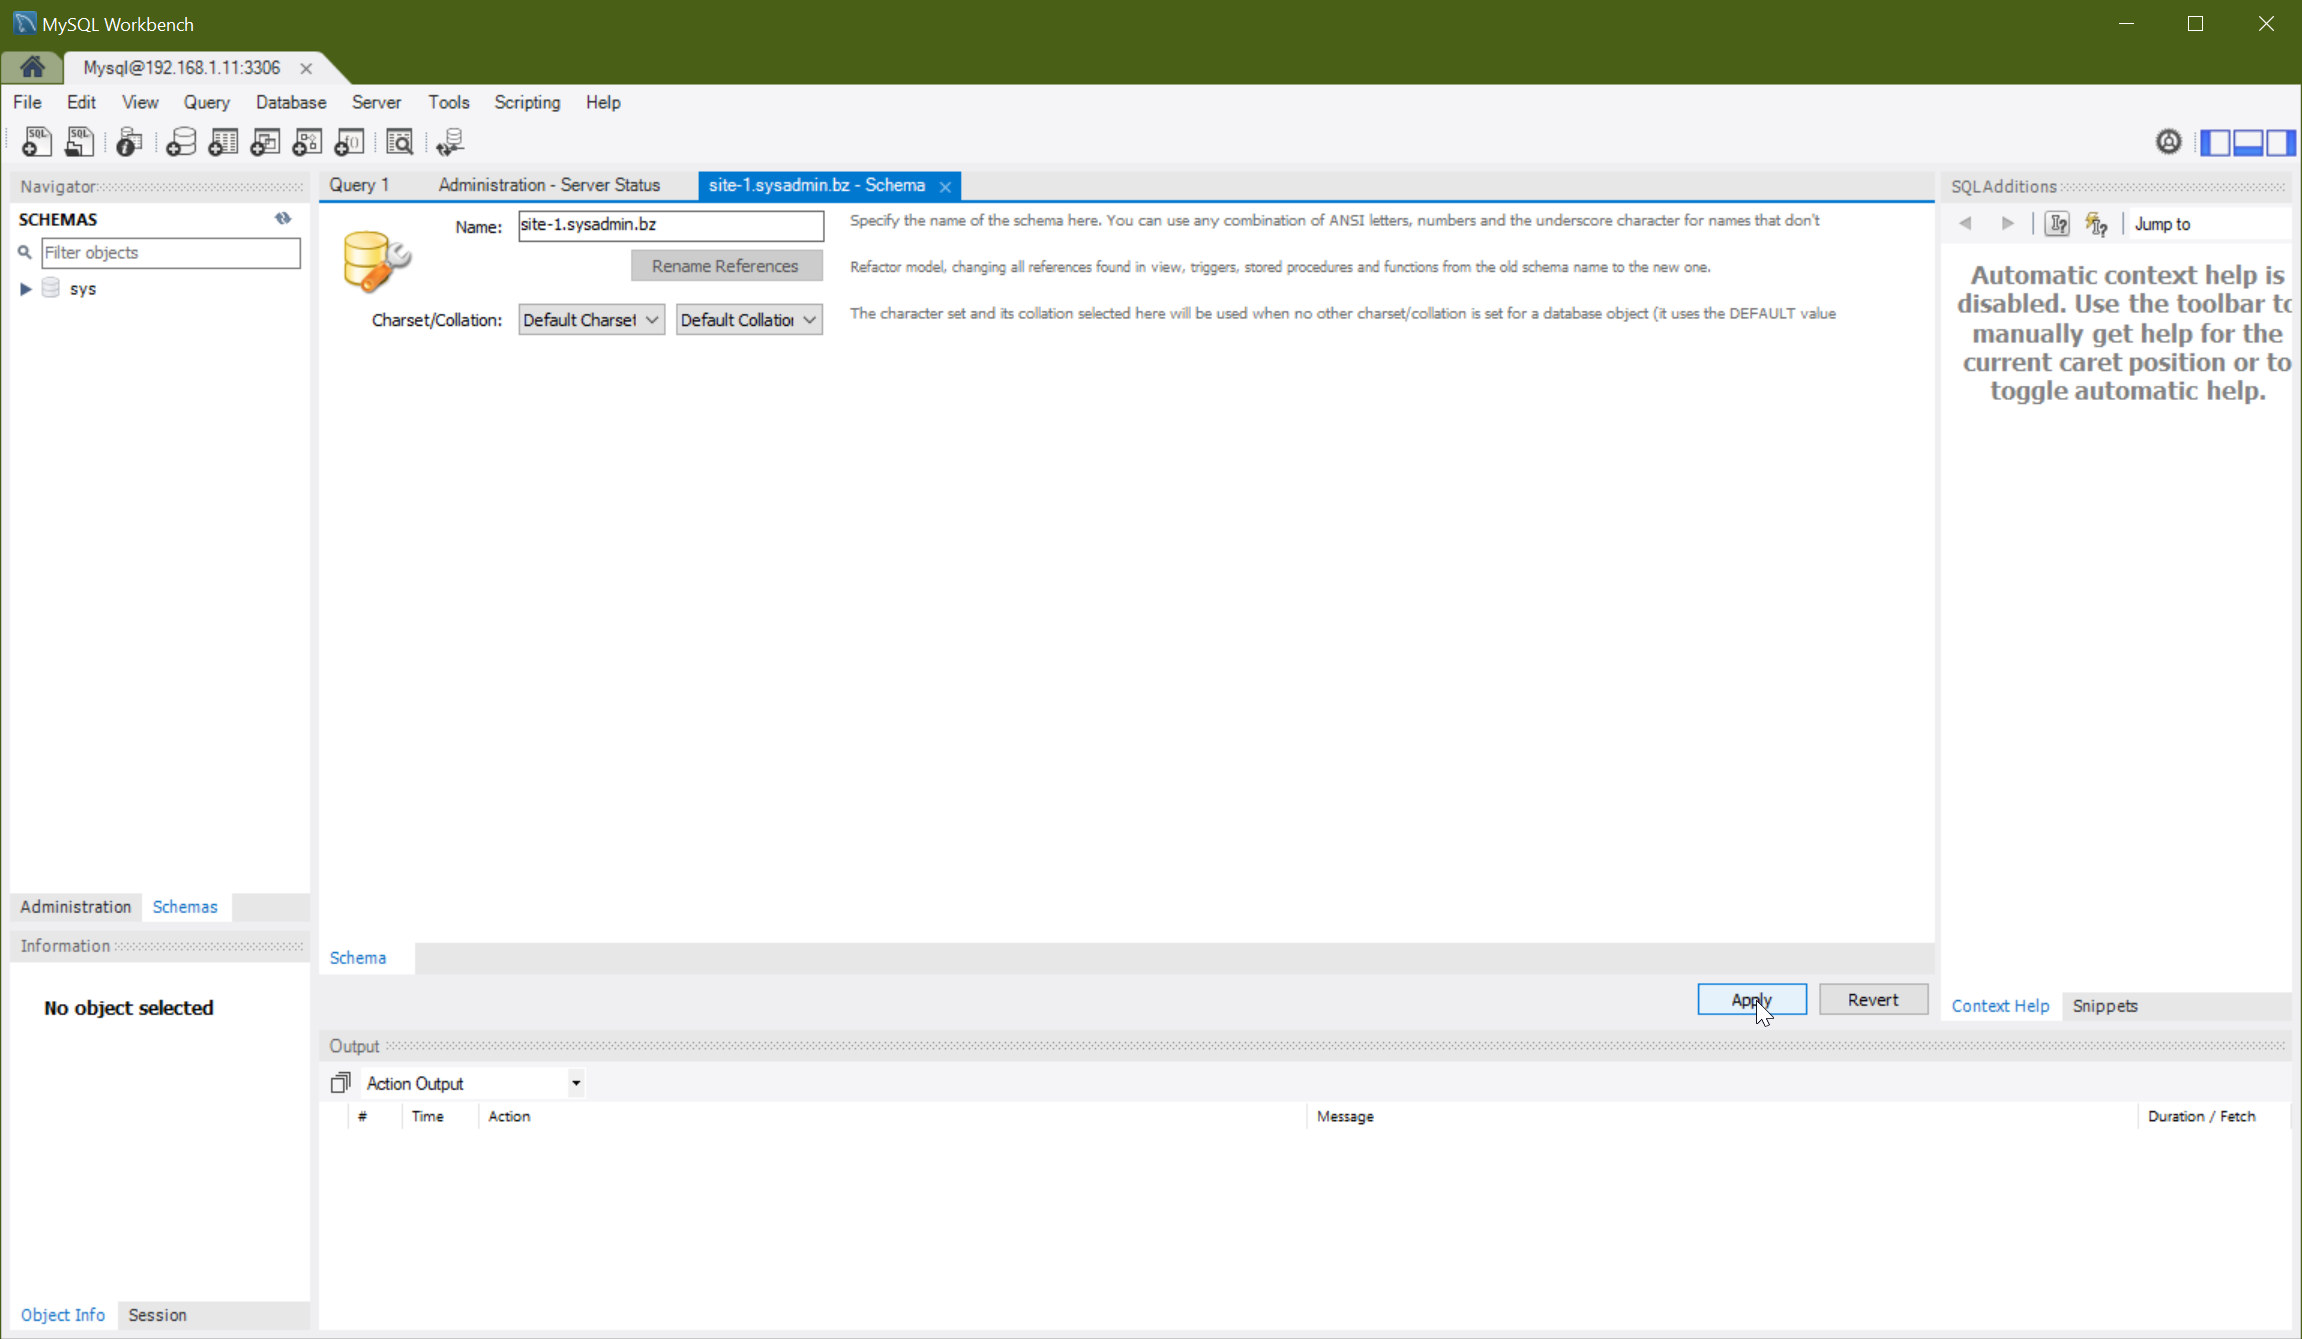Click the context help back arrow icon
The height and width of the screenshot is (1339, 2302).
coord(1964,223)
